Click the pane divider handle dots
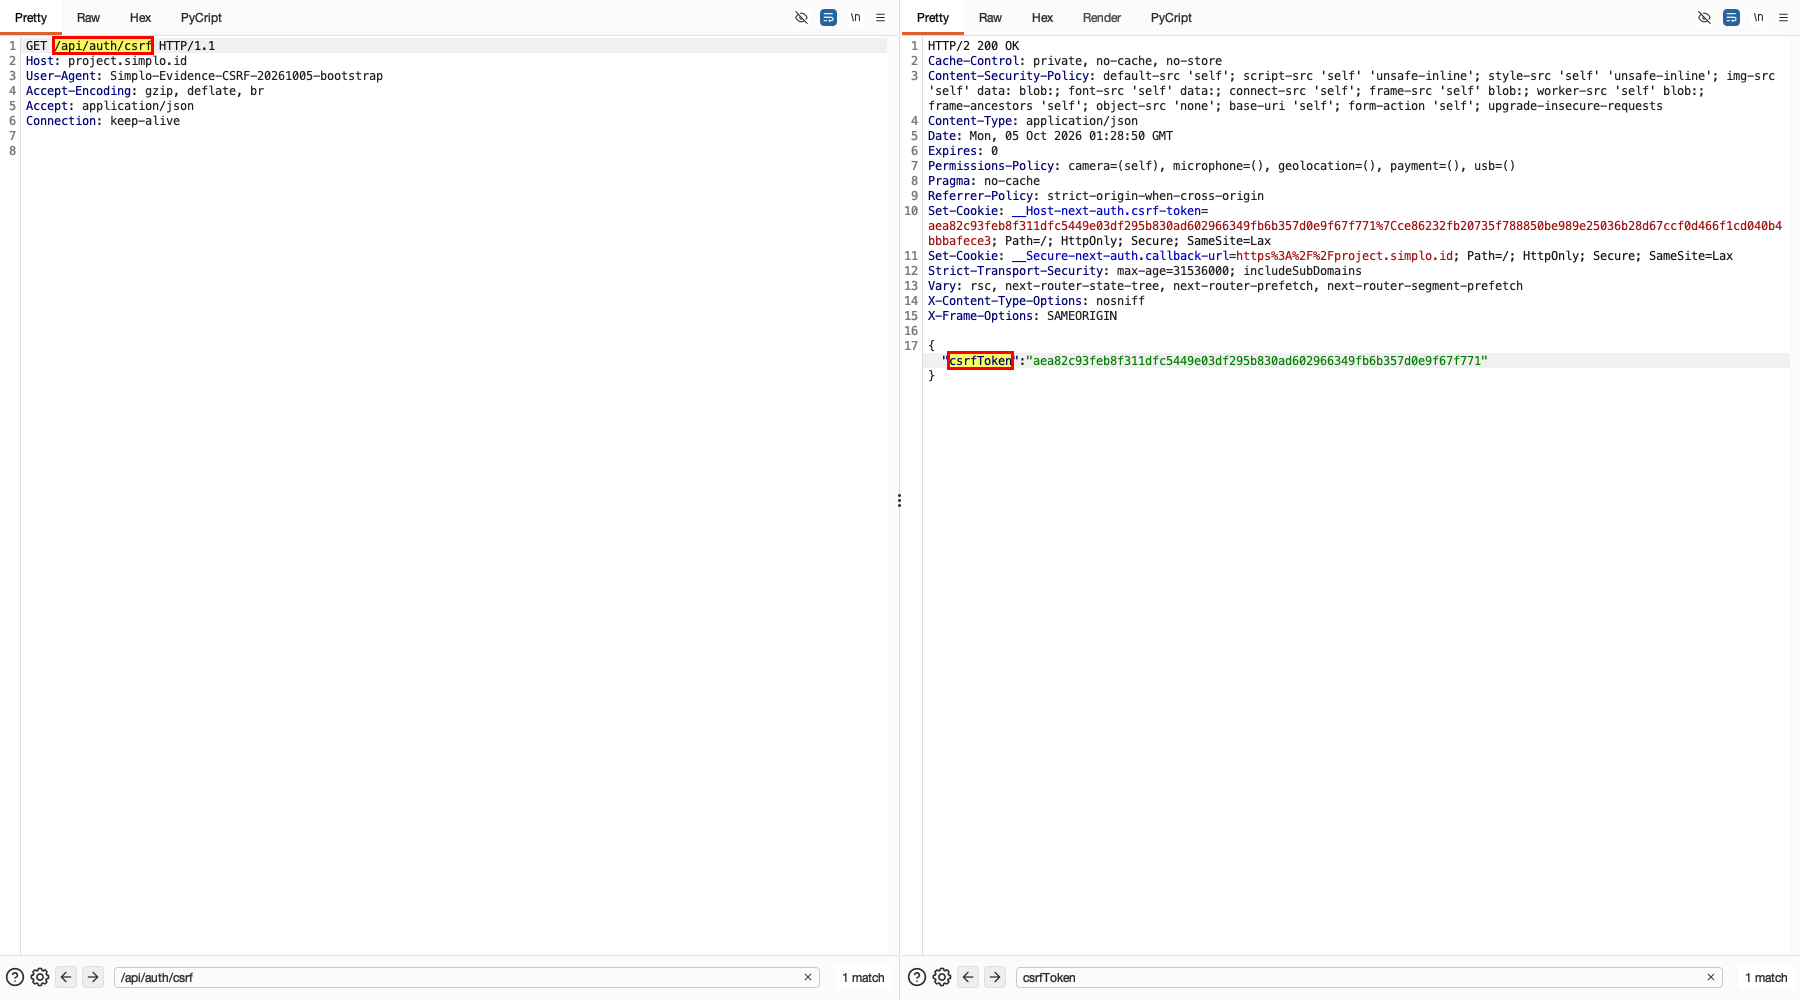 pyautogui.click(x=899, y=500)
